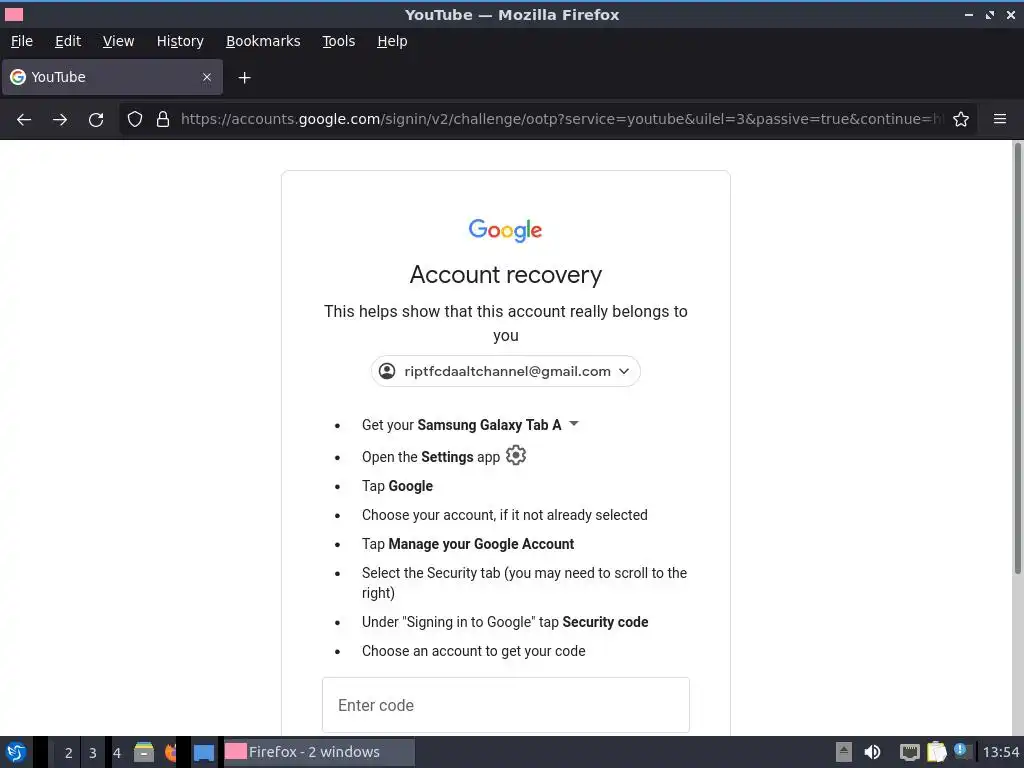
Task: Minimize the Firefox window
Action: tap(969, 14)
